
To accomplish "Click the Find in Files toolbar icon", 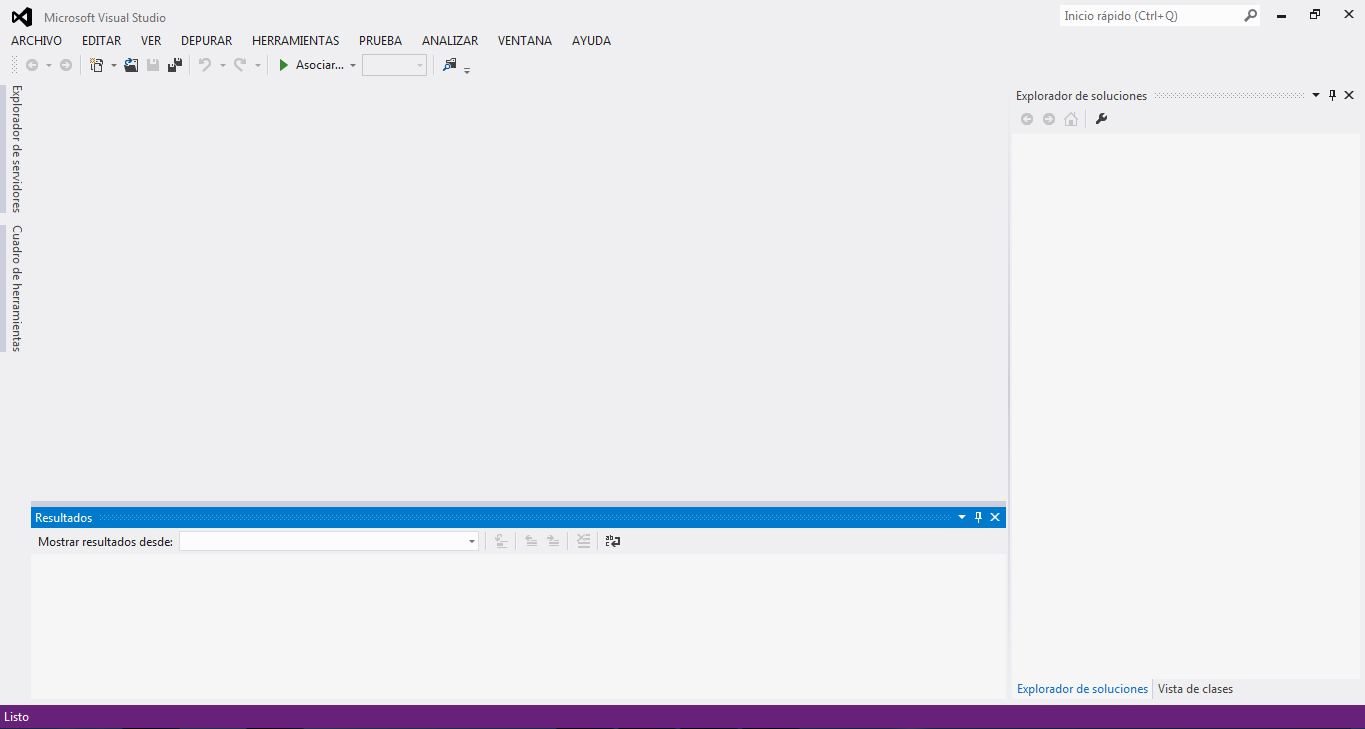I will coord(450,65).
